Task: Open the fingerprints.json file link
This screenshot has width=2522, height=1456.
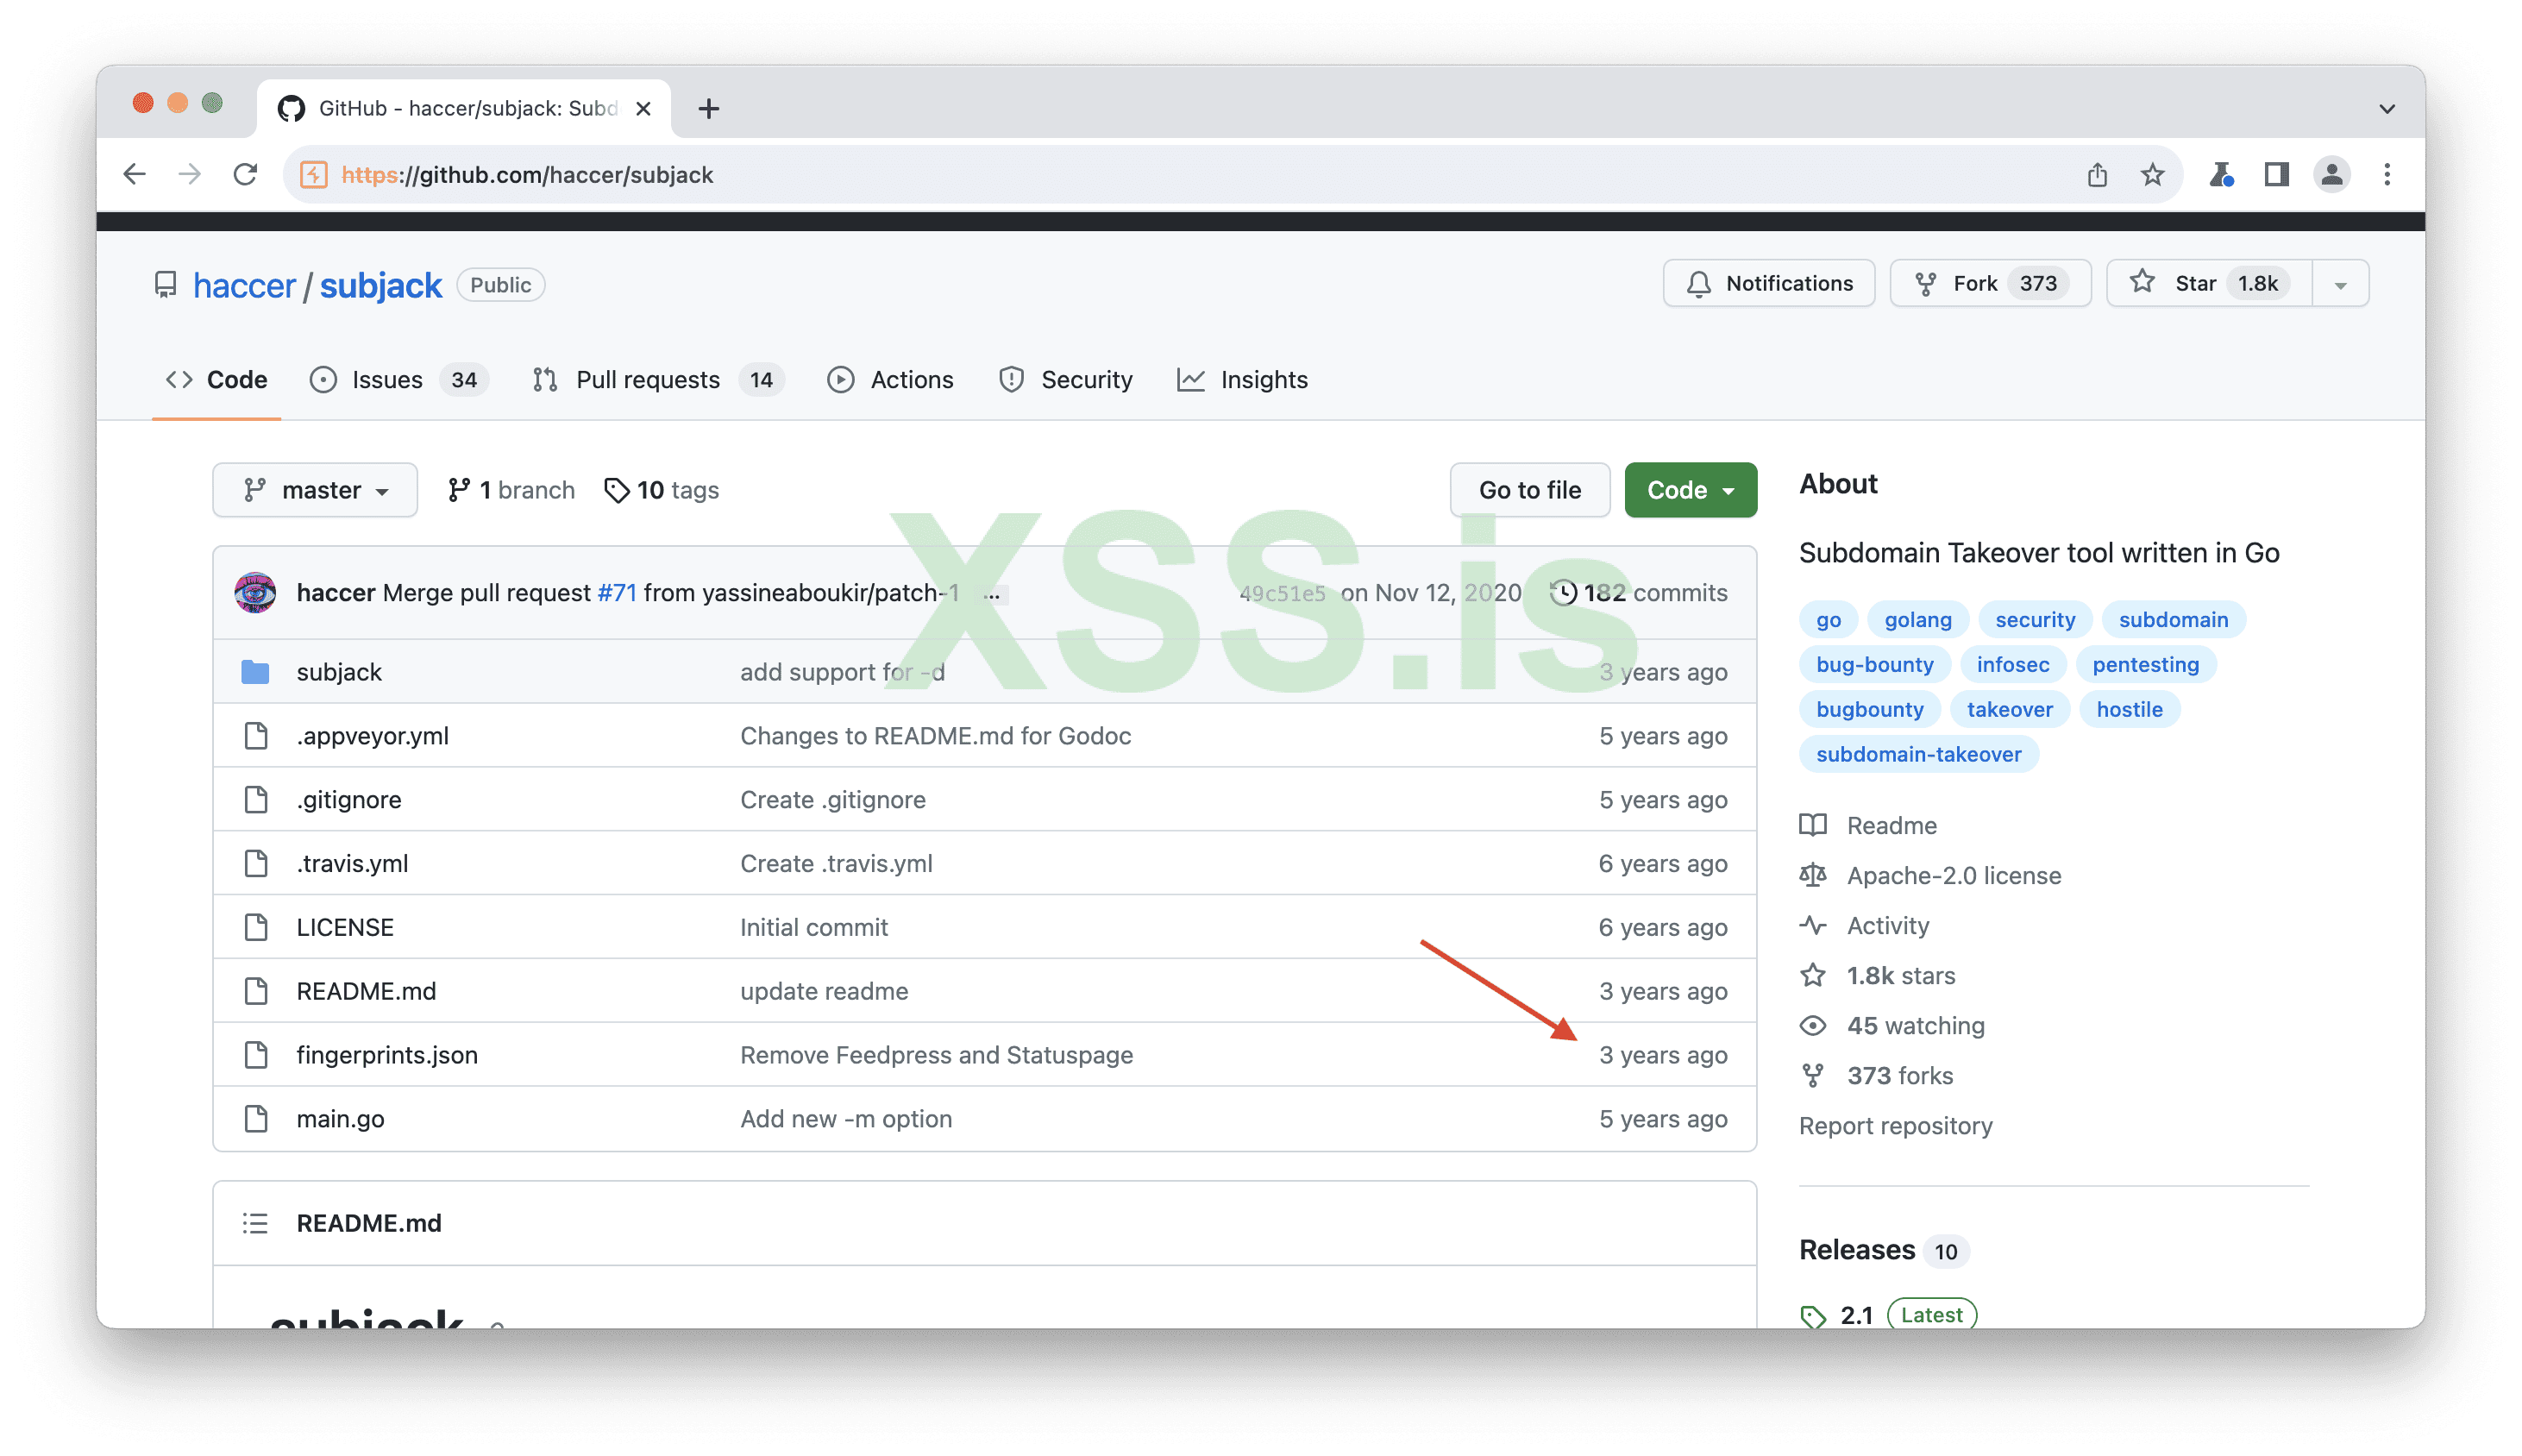Action: pyautogui.click(x=387, y=1055)
